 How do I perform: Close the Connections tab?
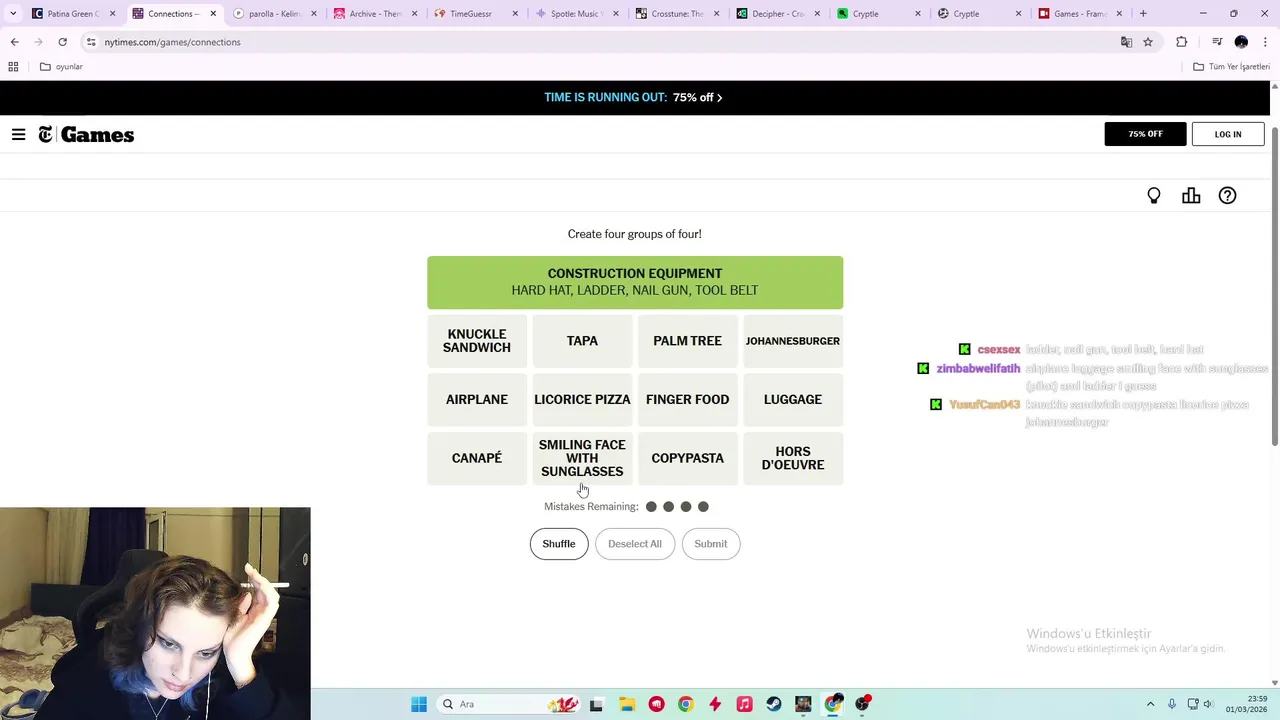[x=213, y=14]
